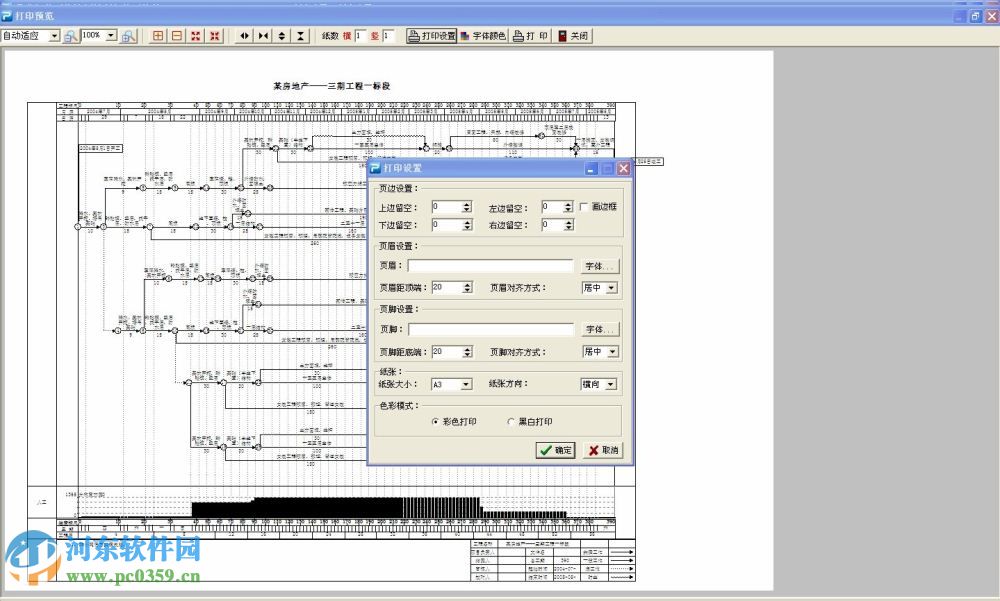Click inside the 页脚 footer text field
The image size is (1000, 601).
tap(490, 329)
